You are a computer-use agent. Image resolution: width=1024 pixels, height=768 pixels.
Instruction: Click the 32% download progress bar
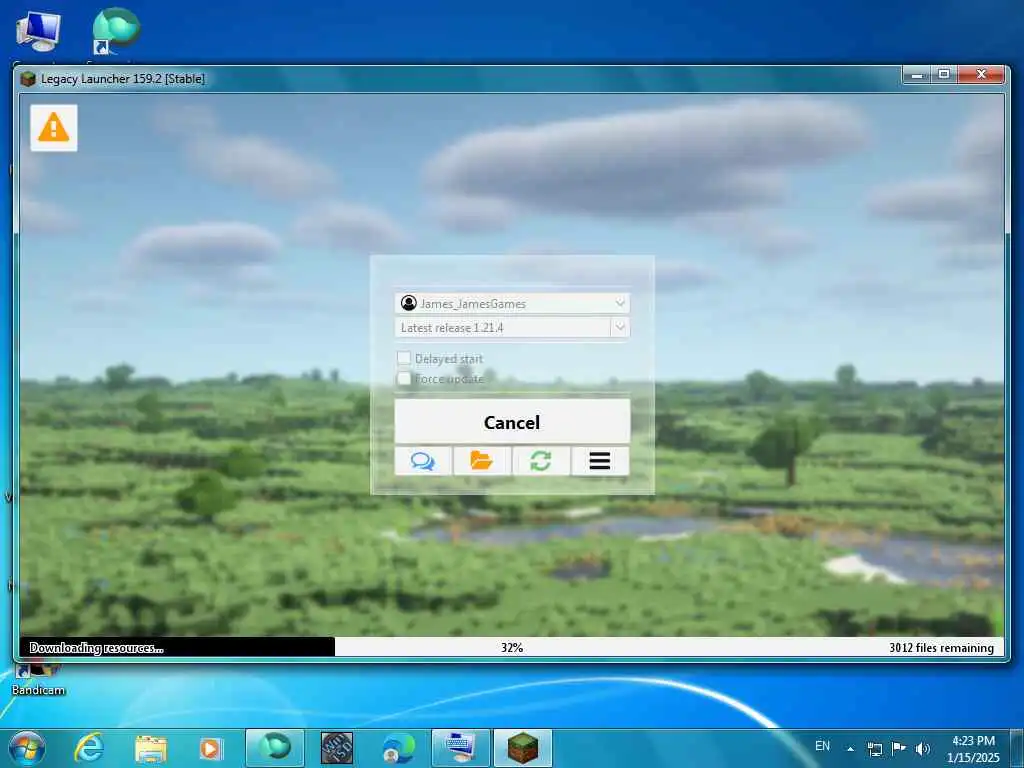point(512,647)
